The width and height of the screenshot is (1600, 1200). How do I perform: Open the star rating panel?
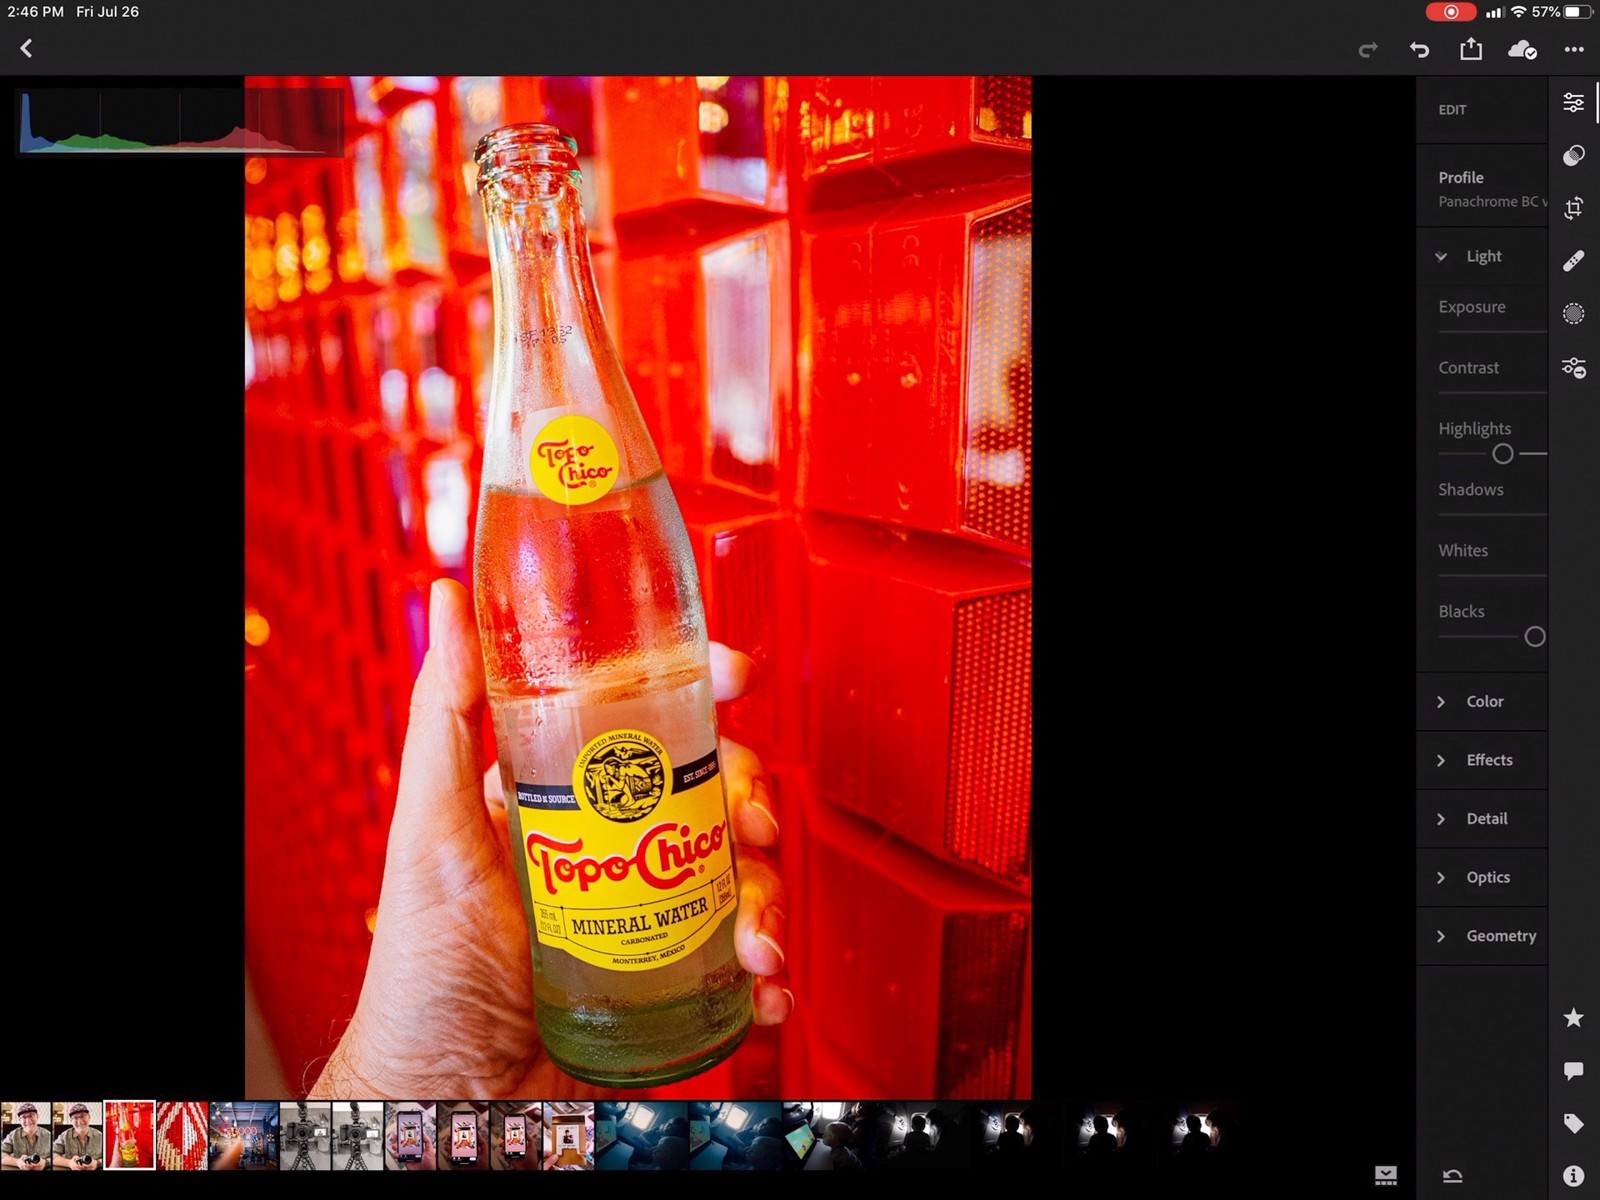(x=1573, y=1018)
